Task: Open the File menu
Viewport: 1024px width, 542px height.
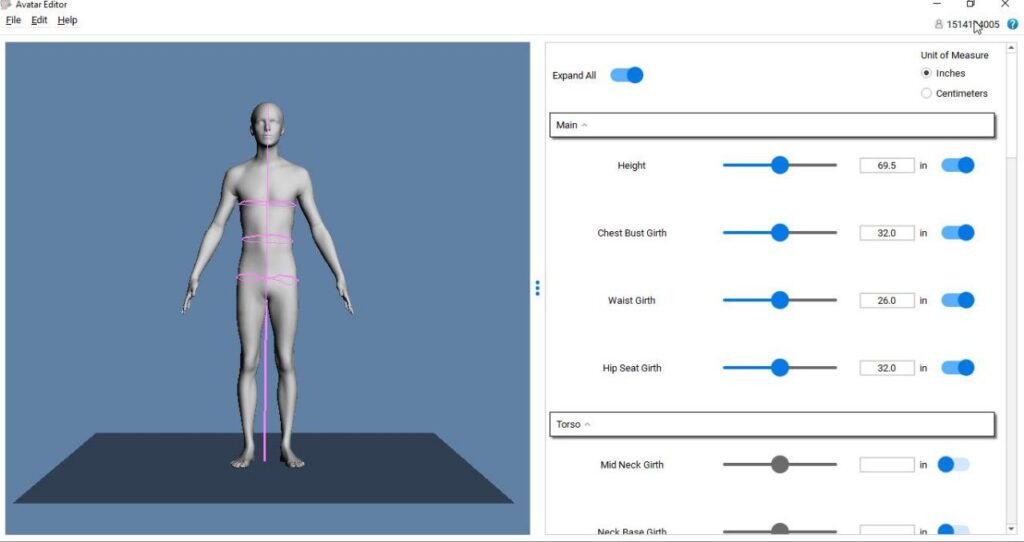Action: (13, 20)
